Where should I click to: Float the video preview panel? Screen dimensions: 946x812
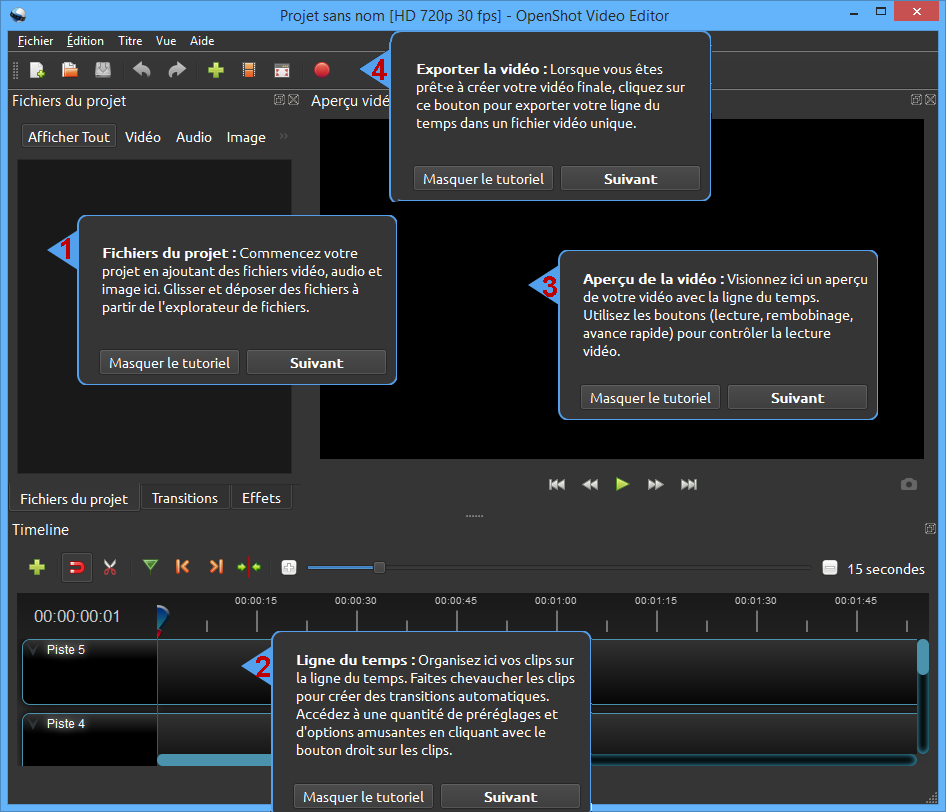(x=916, y=100)
